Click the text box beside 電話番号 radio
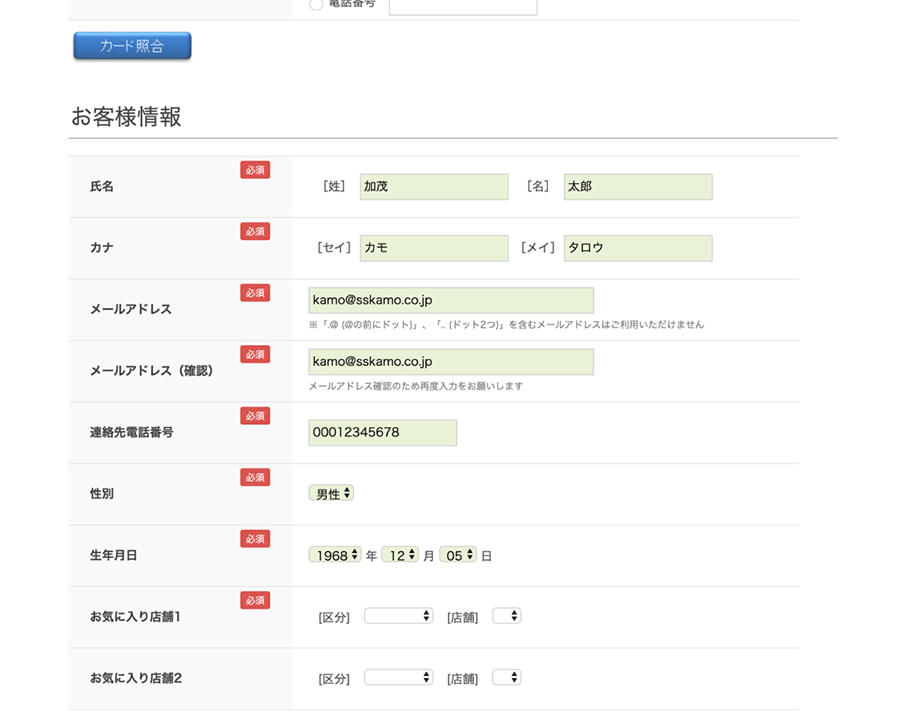900x711 pixels. pyautogui.click(x=463, y=6)
